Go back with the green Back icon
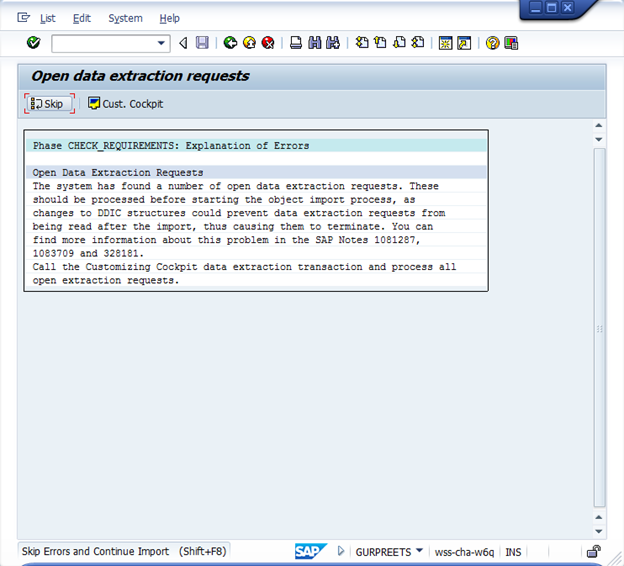624x566 pixels. (x=230, y=43)
